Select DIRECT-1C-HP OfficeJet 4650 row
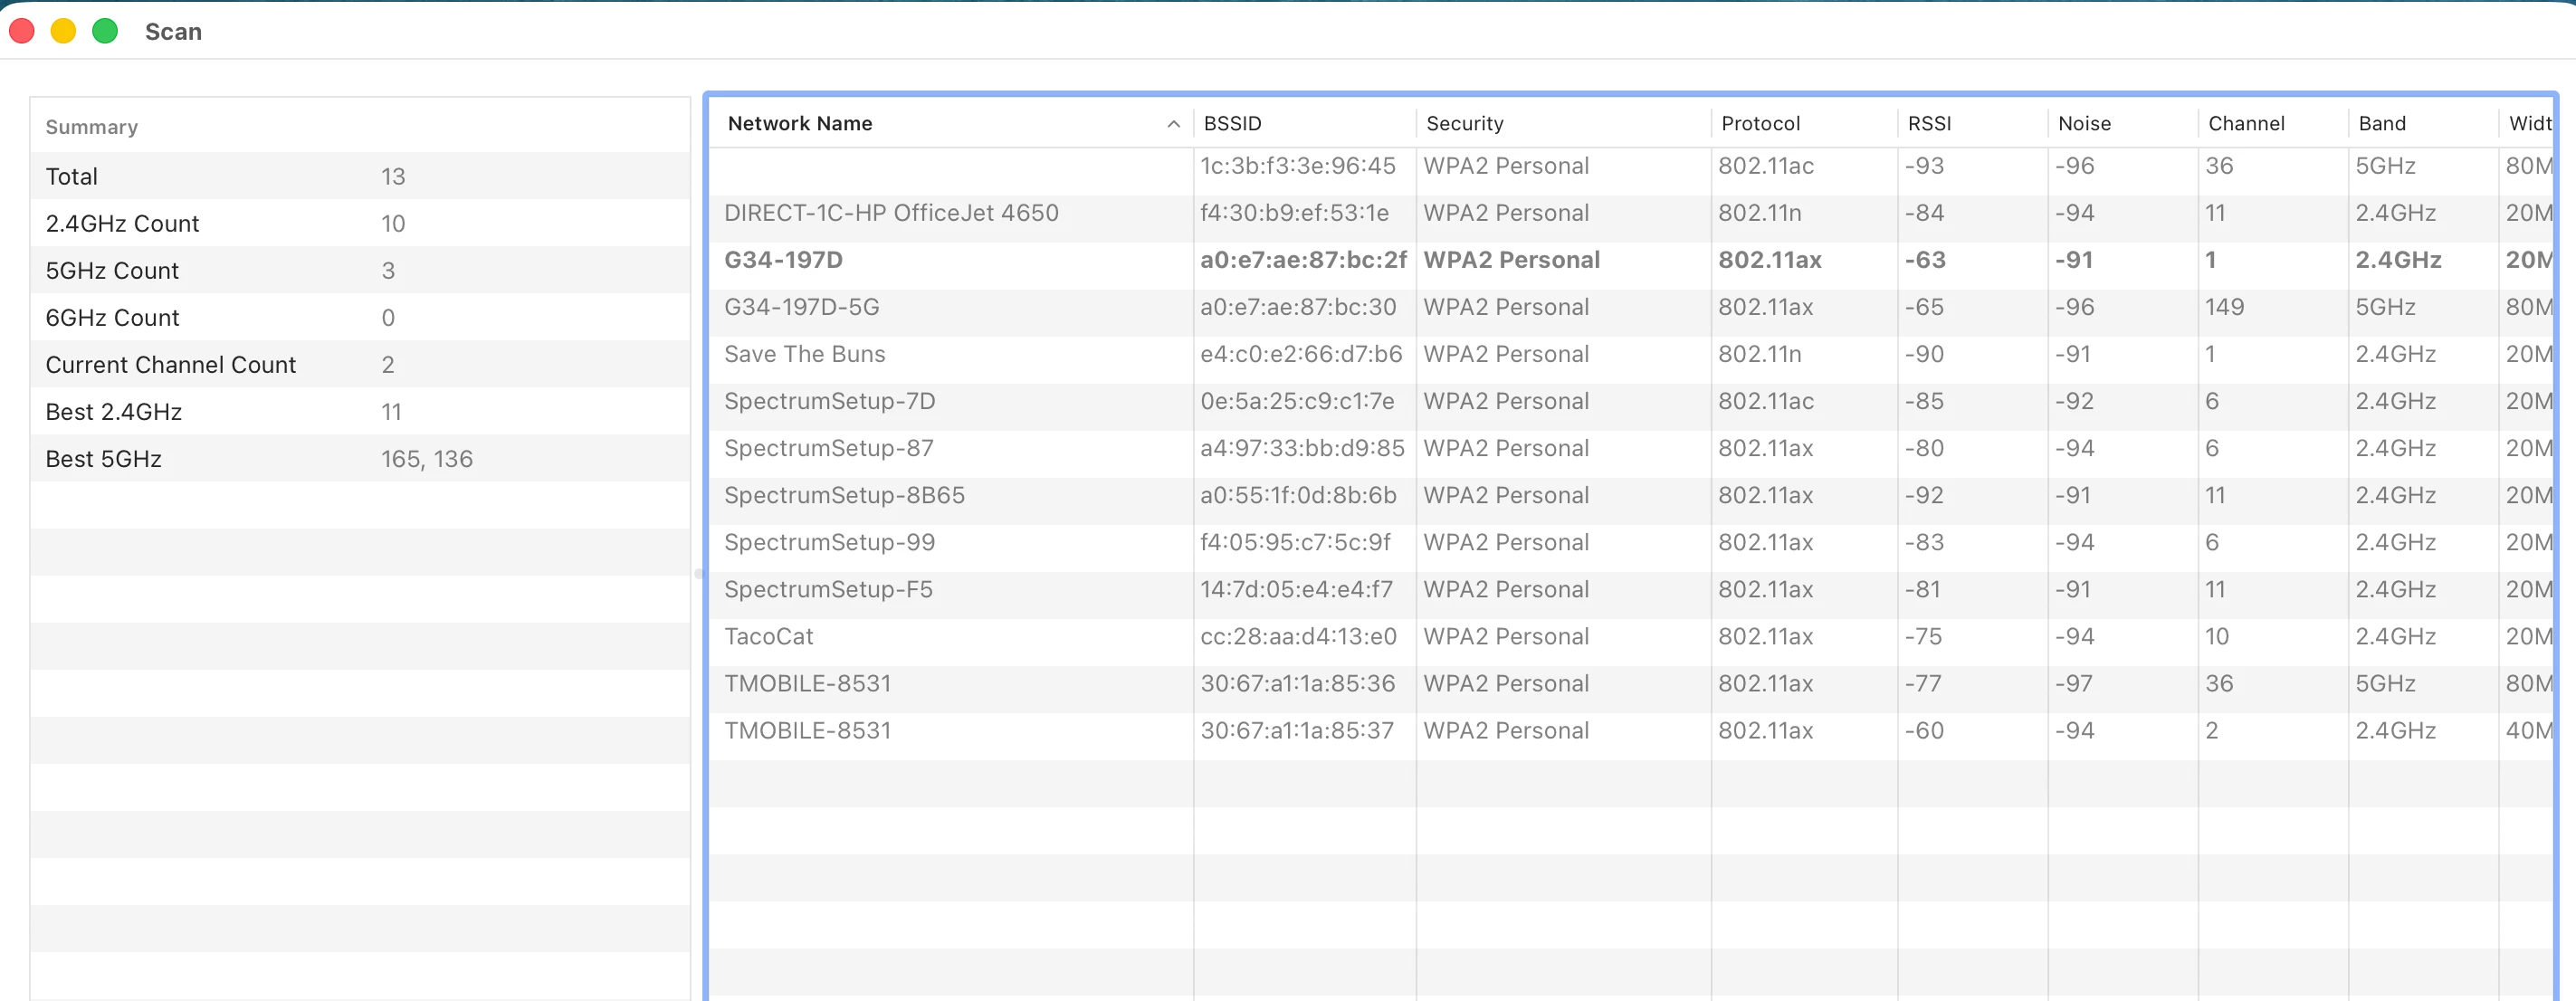The height and width of the screenshot is (1001, 2576). [x=890, y=213]
